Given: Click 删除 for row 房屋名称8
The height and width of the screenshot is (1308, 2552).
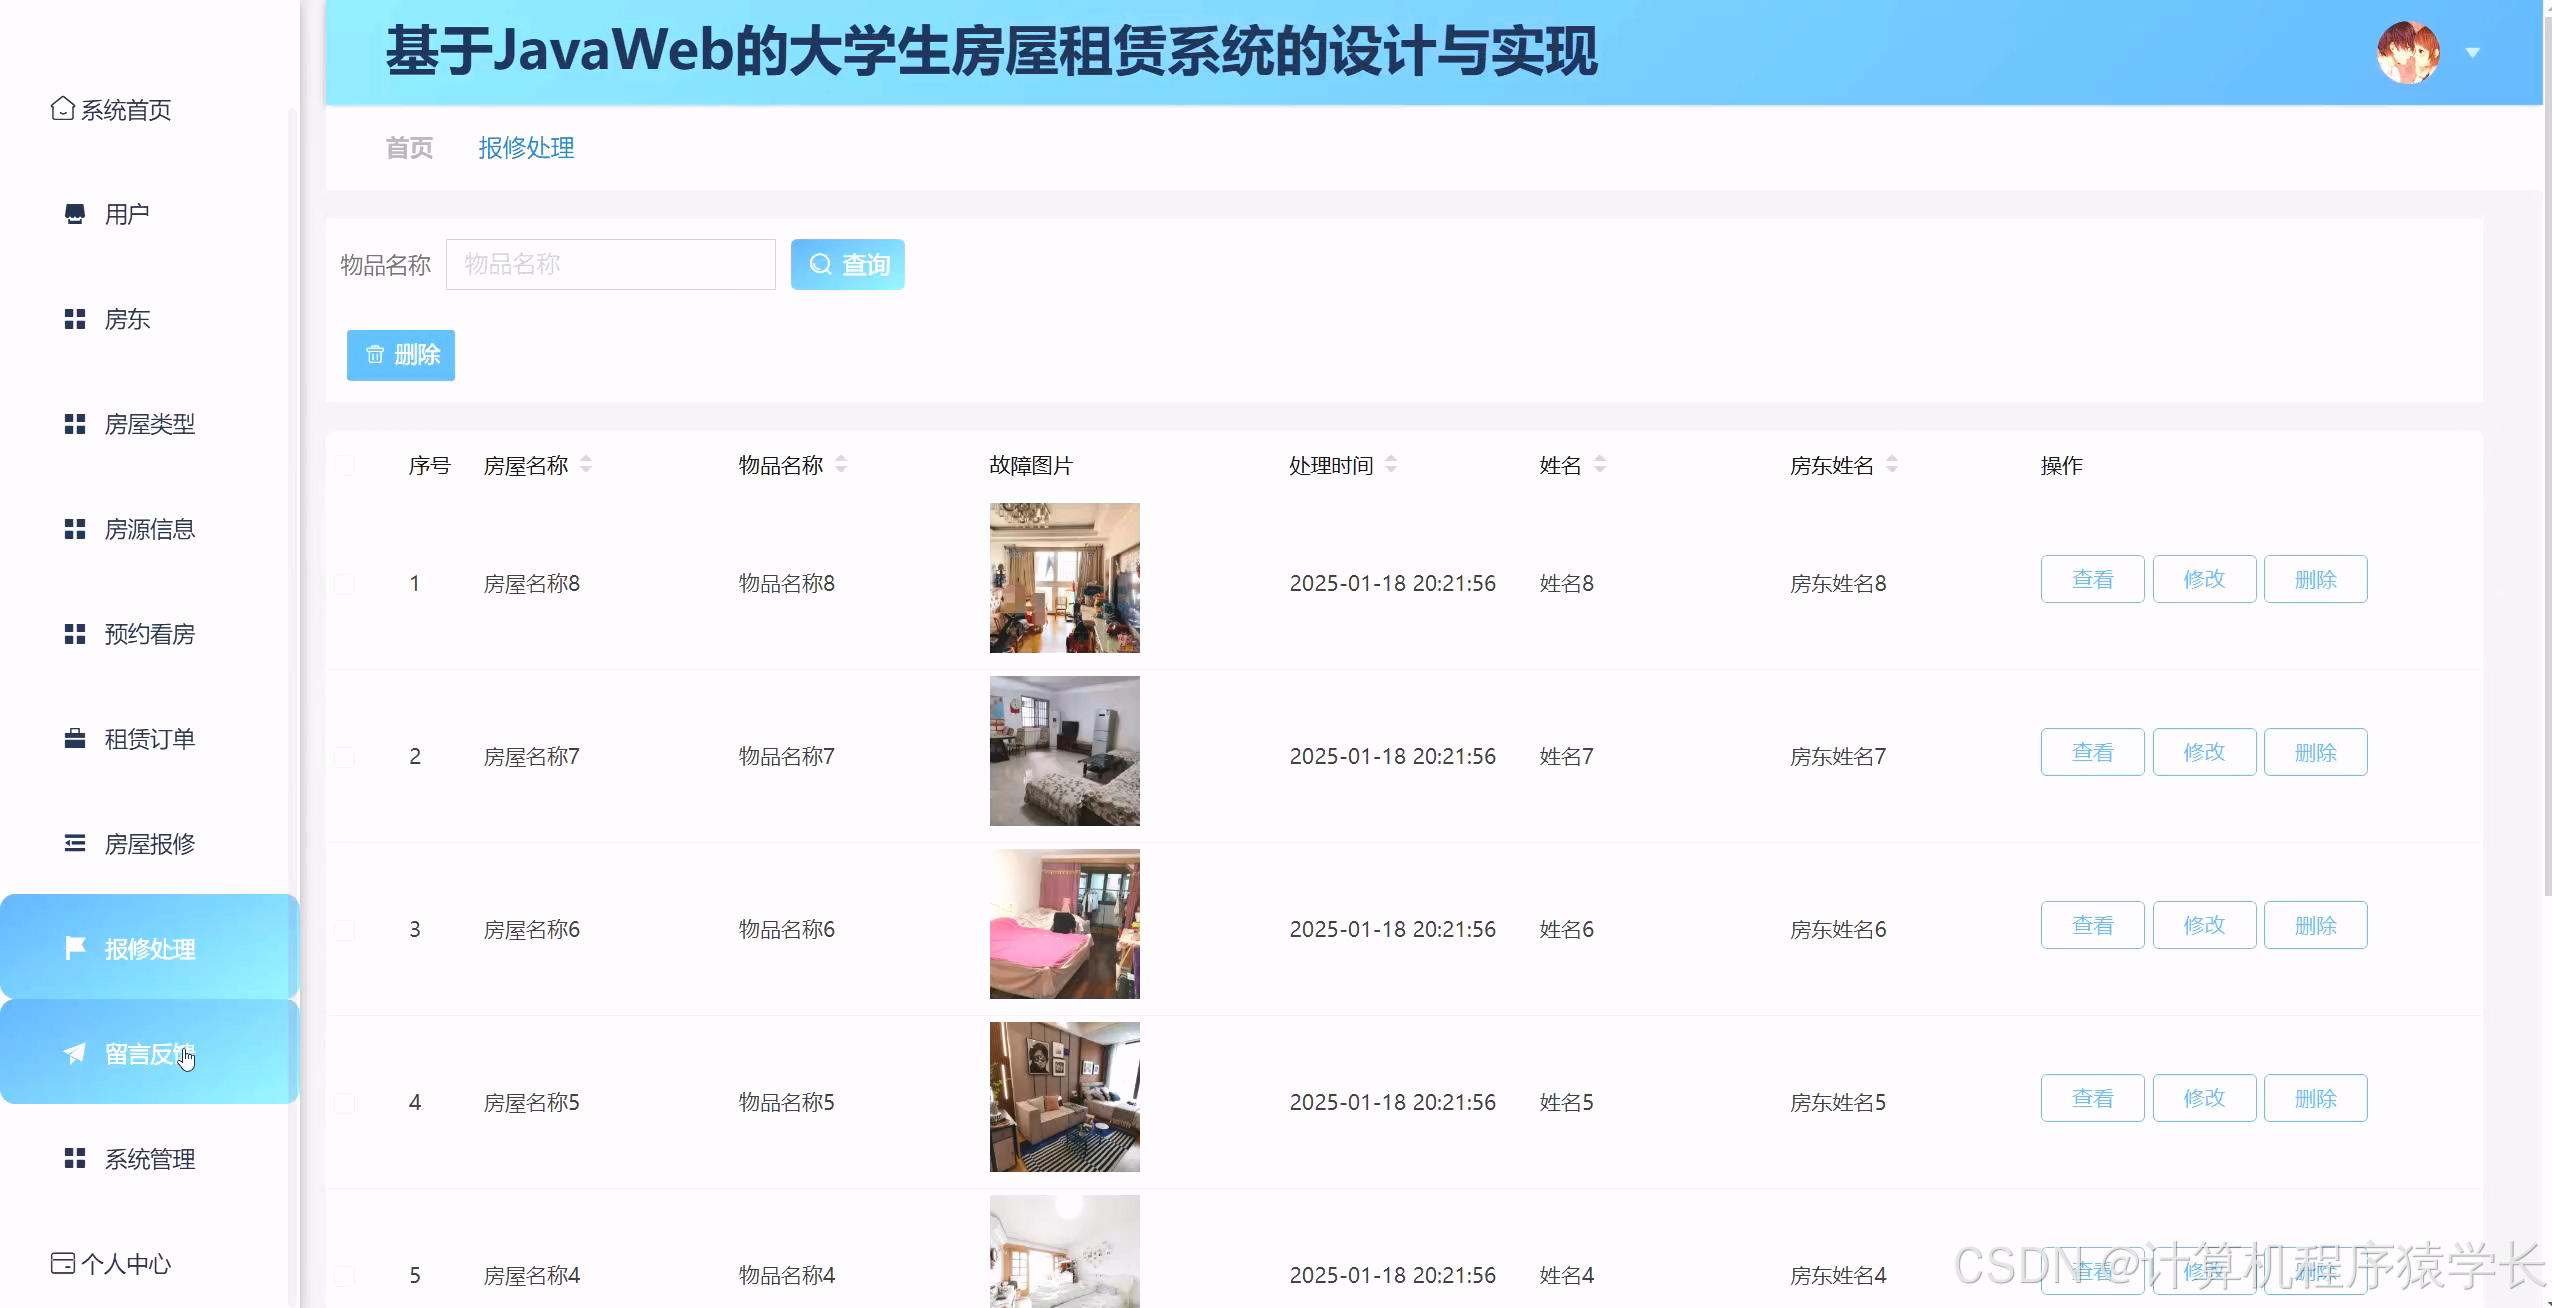Looking at the screenshot, I should click(2315, 579).
